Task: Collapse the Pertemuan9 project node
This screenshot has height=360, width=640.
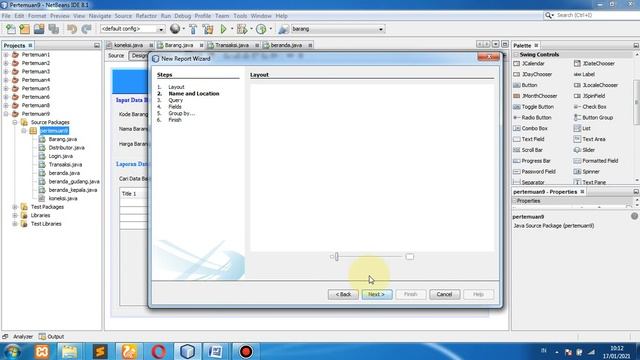Action: 6,114
